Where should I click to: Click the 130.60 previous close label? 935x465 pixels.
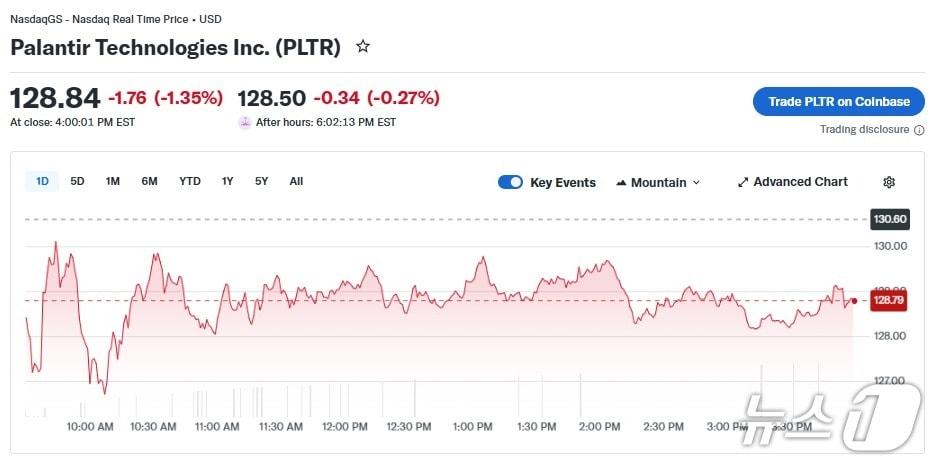pos(889,219)
